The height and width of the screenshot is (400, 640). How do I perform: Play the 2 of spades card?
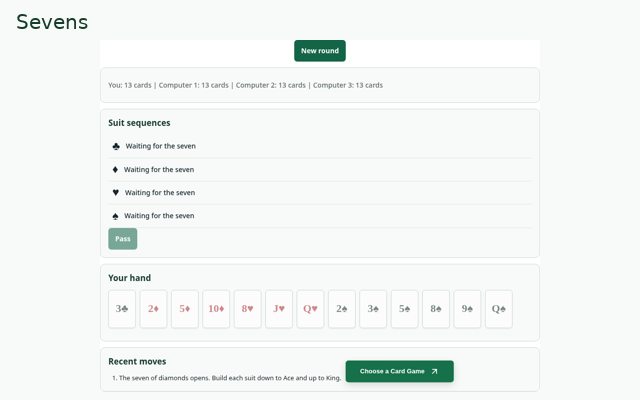(x=342, y=309)
